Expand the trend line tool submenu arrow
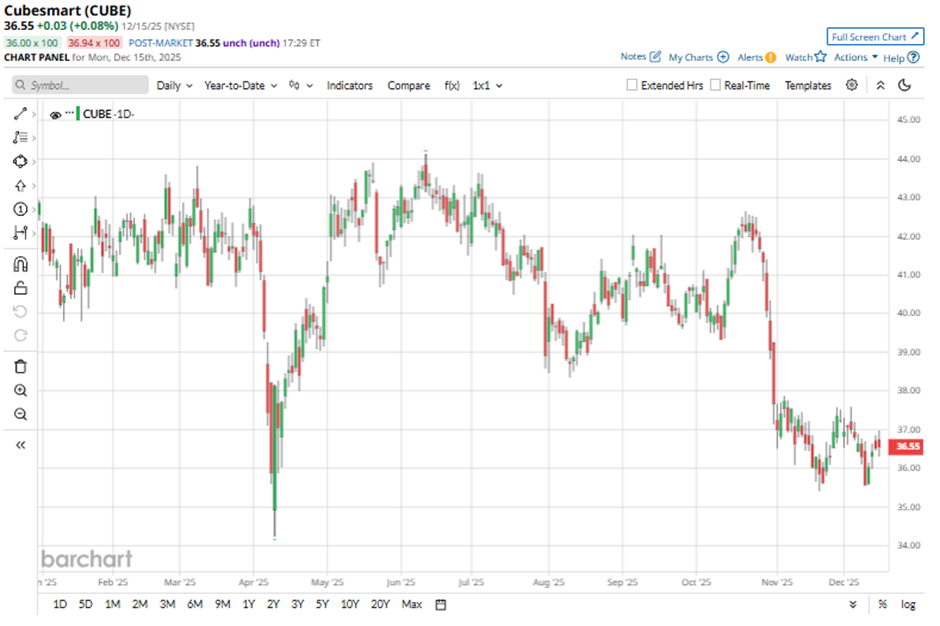This screenshot has height=626, width=940. pos(34,114)
